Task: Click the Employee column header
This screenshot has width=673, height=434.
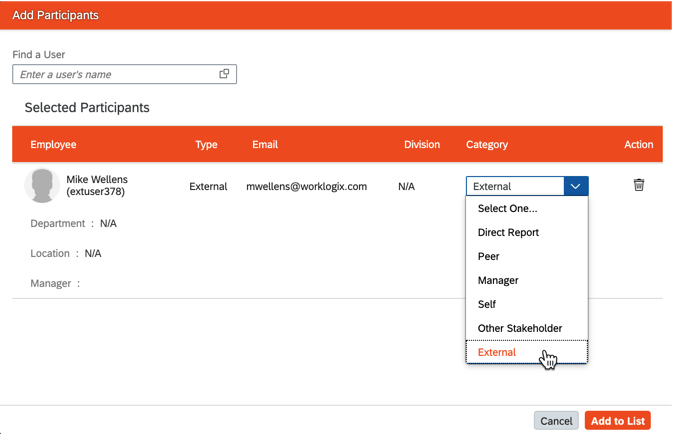Action: (x=53, y=144)
